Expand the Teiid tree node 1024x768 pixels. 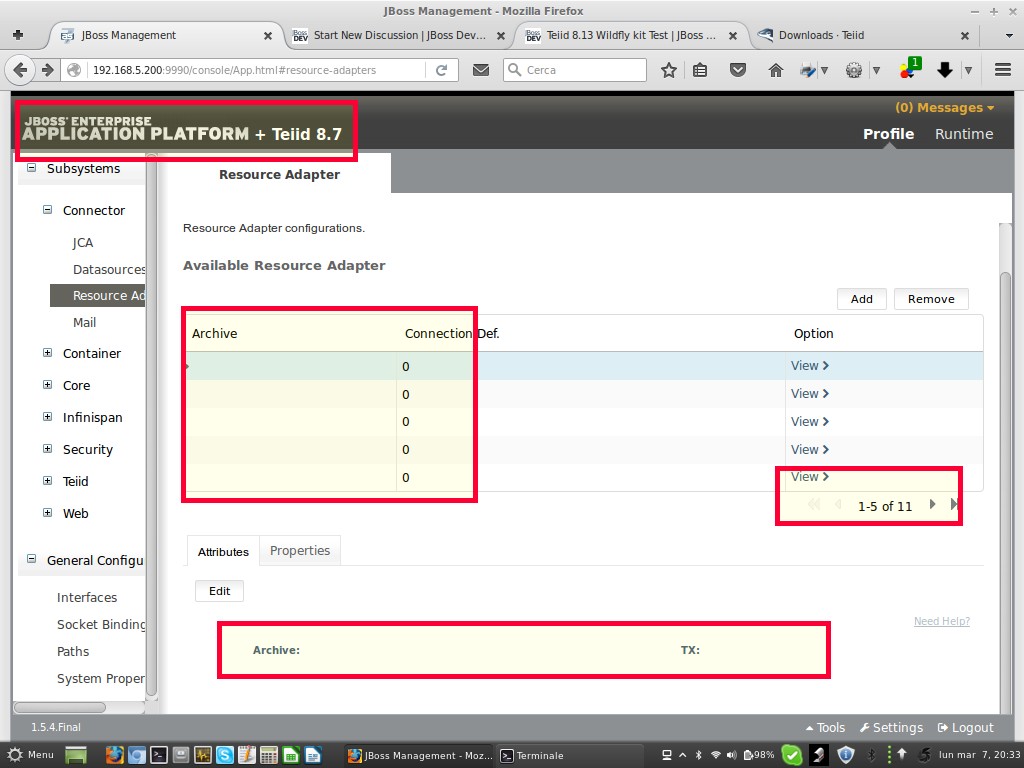47,481
